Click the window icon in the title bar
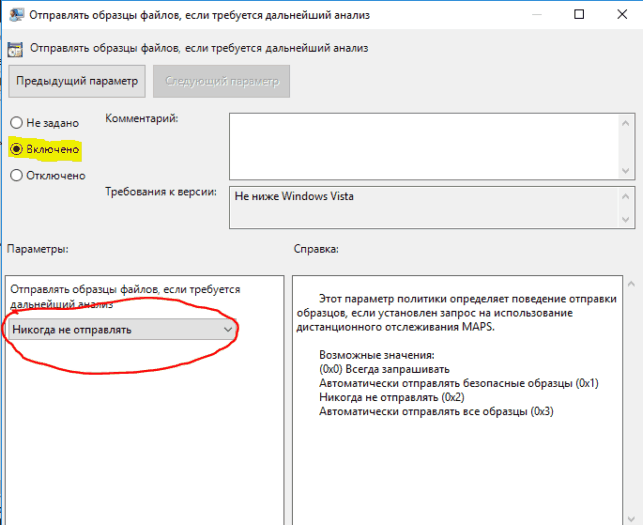643x525 pixels. (16, 15)
